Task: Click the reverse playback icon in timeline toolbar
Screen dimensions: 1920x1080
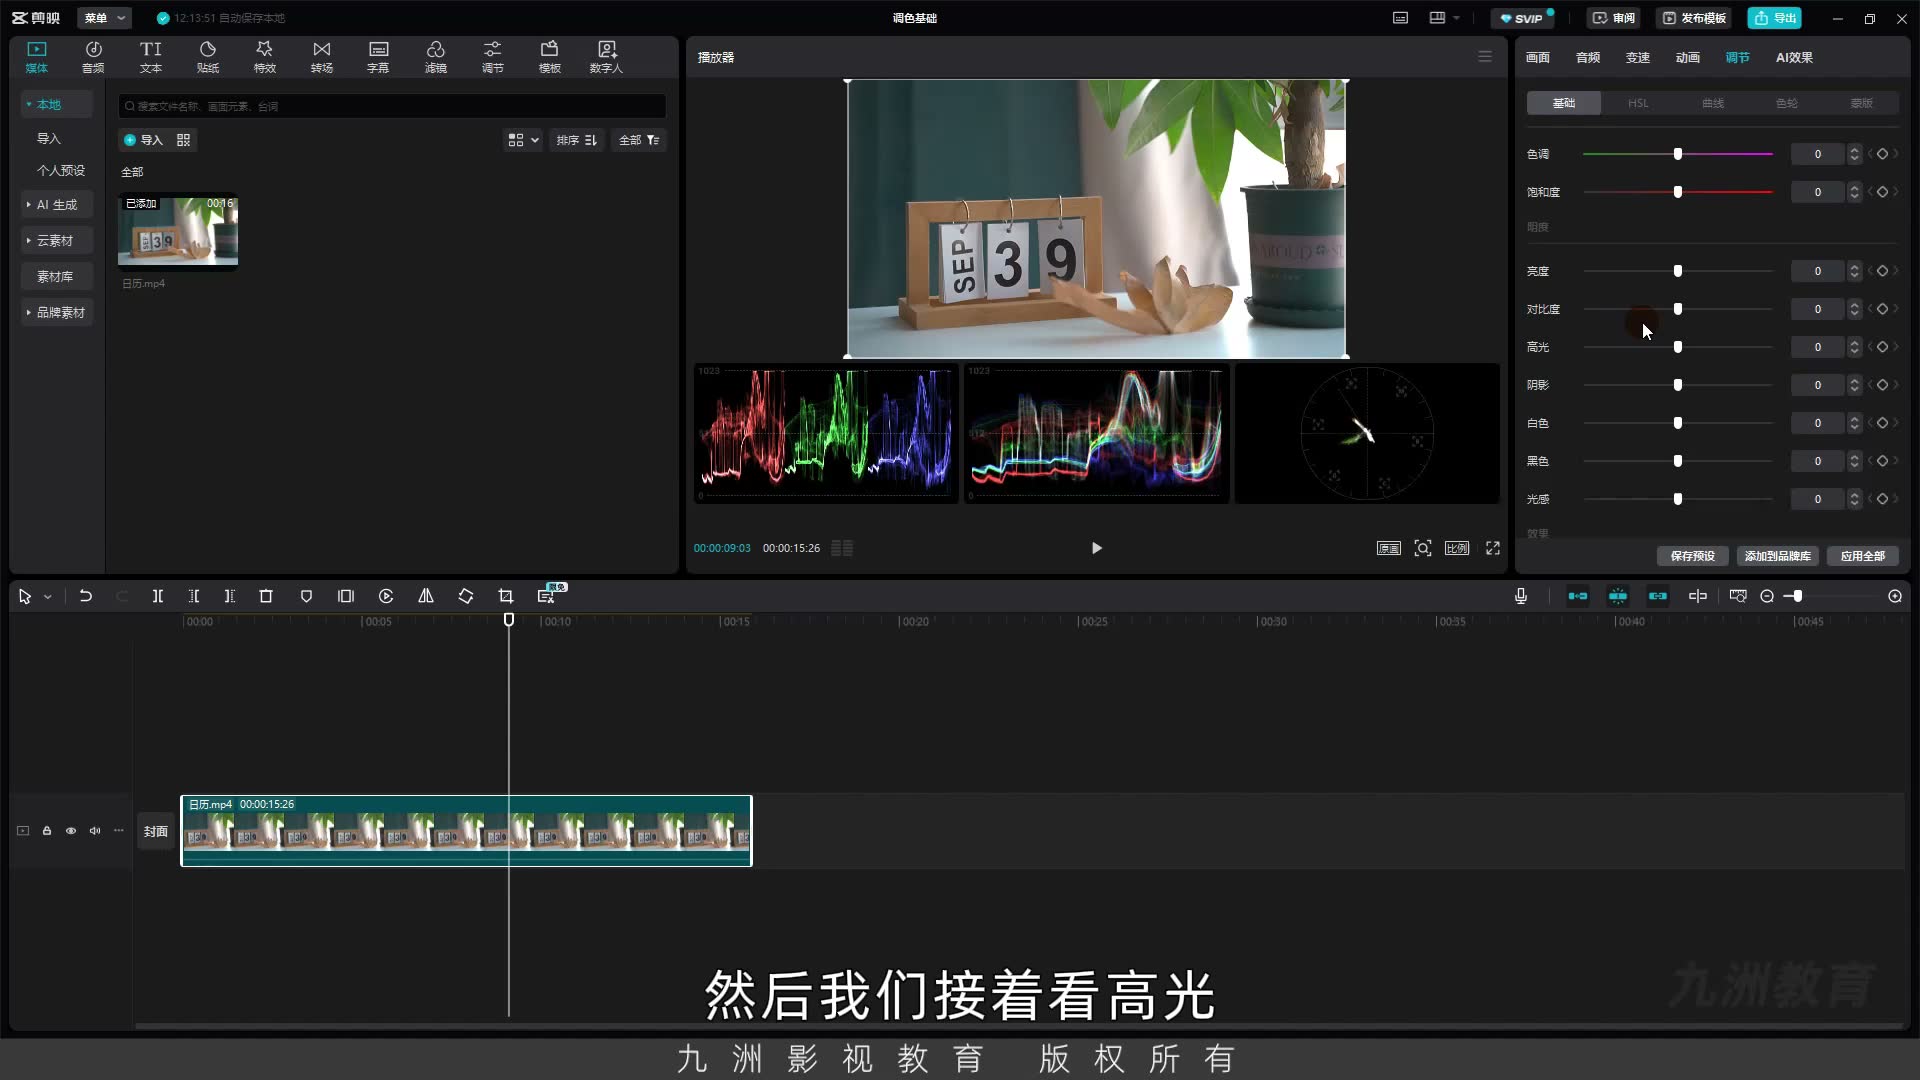Action: point(386,596)
